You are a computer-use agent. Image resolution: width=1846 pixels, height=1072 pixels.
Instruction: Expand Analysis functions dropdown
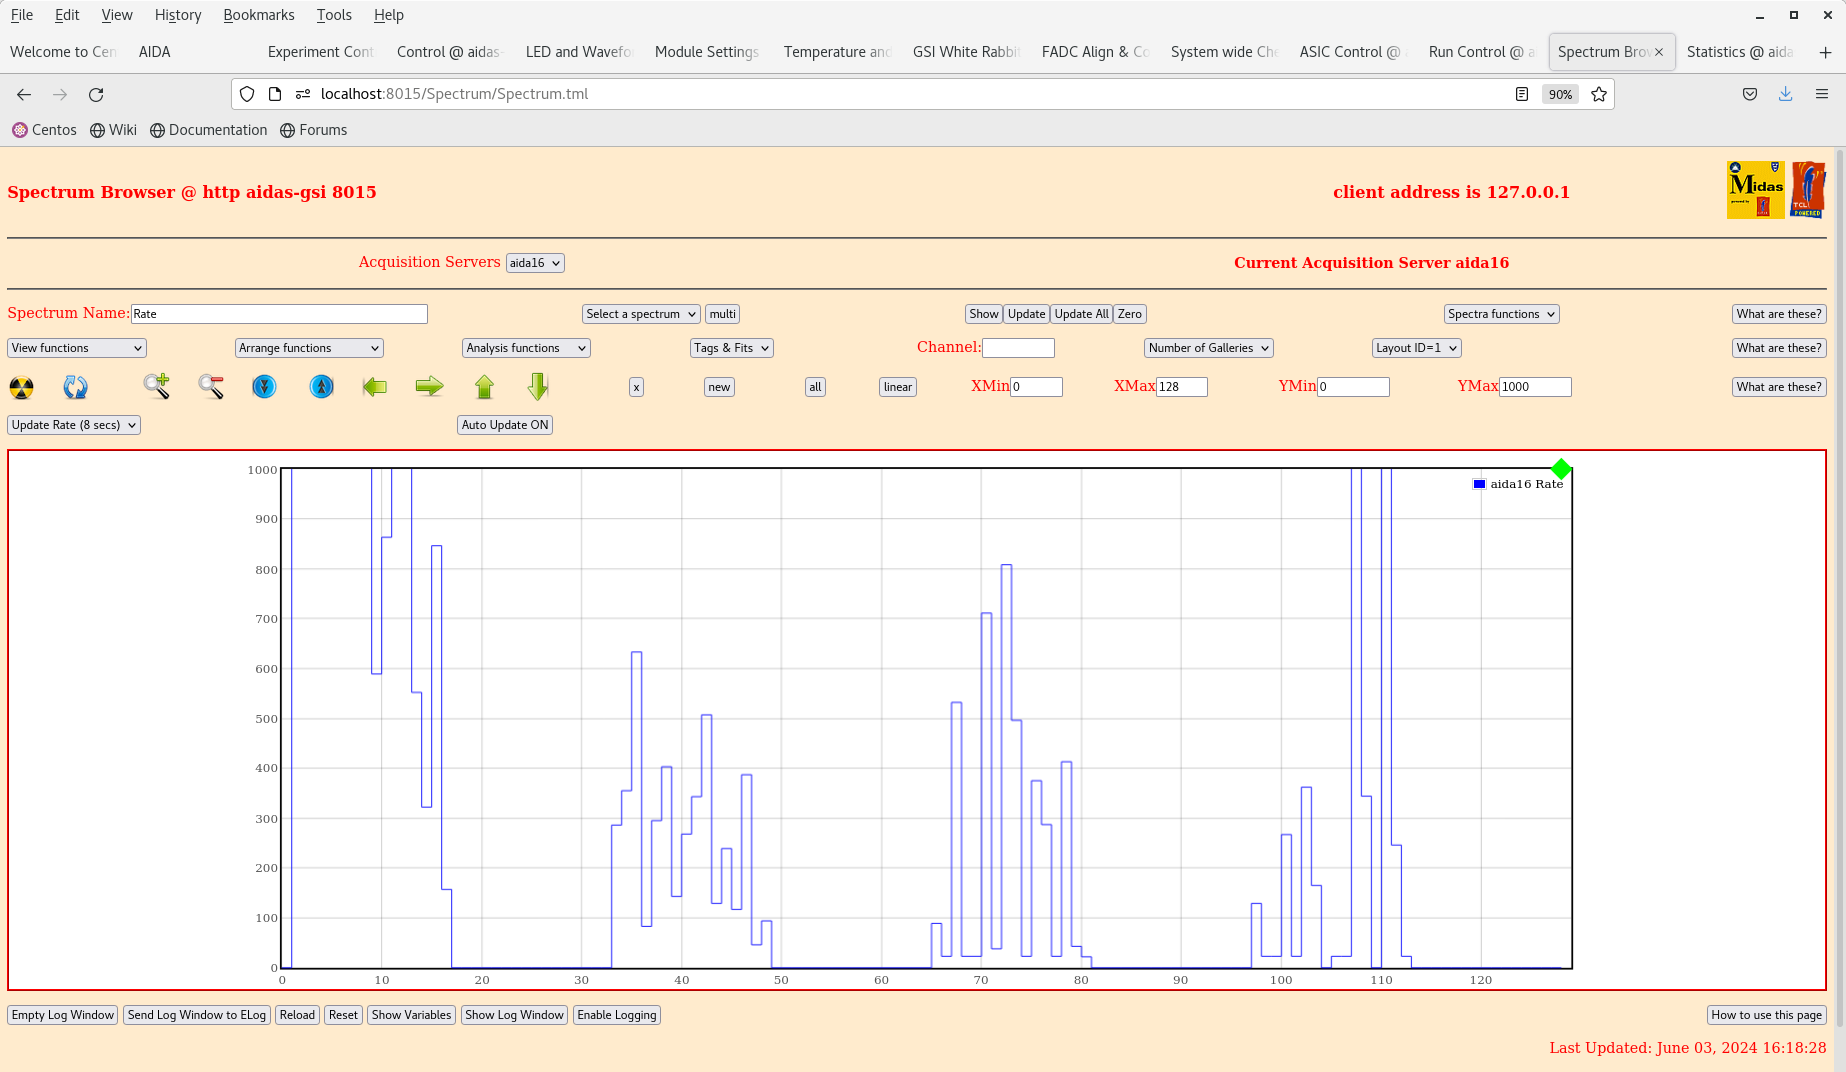pos(526,348)
